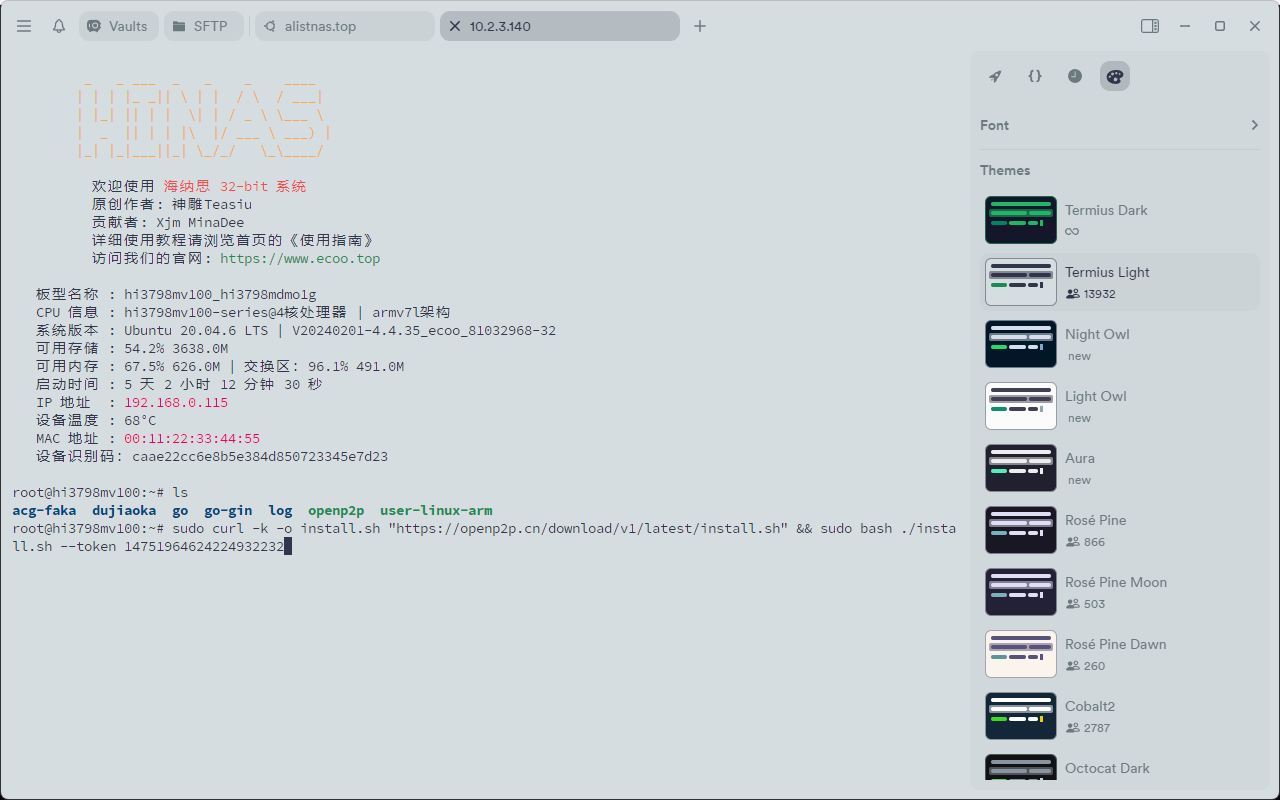Toggle the side panel layout icon
The height and width of the screenshot is (800, 1280).
pos(1150,26)
